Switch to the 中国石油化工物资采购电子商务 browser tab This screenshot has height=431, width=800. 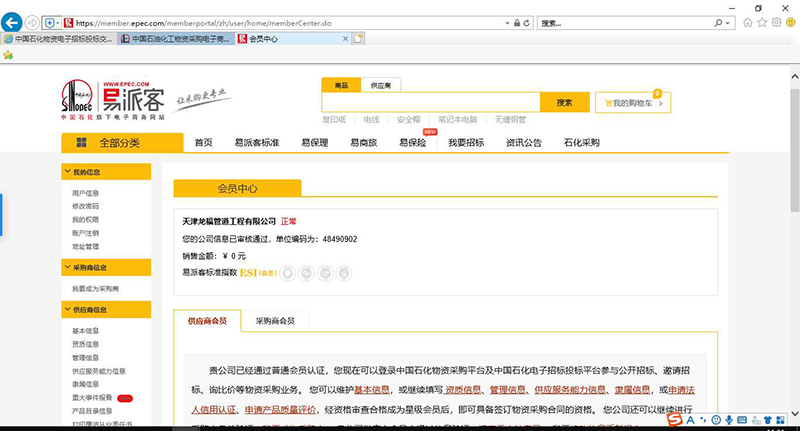point(177,39)
